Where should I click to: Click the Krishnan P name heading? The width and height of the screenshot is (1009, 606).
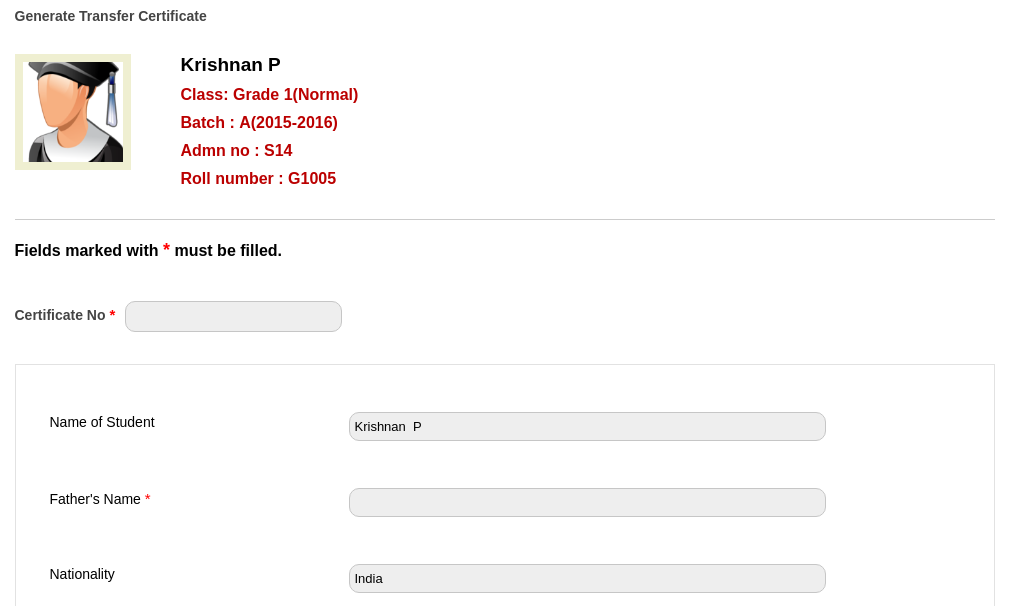pos(230,65)
